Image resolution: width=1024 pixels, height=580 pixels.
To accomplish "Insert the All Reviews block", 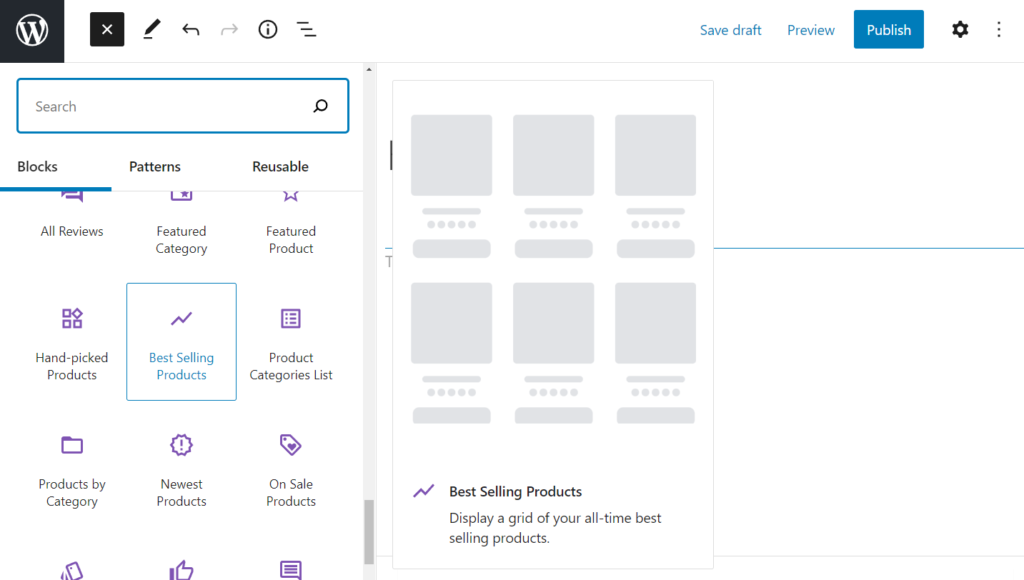I will coord(71,215).
